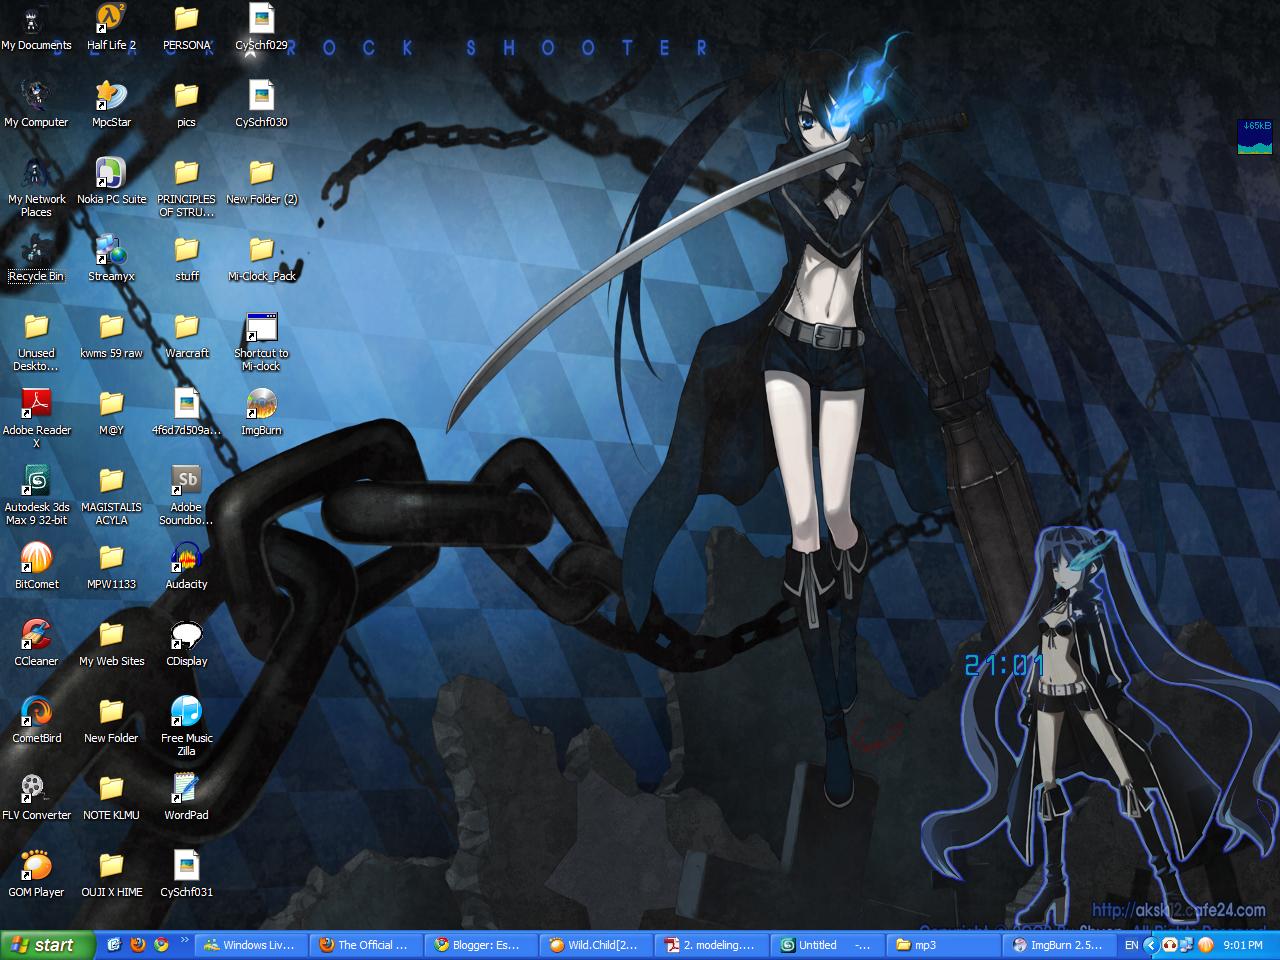Screen dimensions: 1280x960
Task: Switch to the Blogger Chrome window
Action: click(482, 945)
